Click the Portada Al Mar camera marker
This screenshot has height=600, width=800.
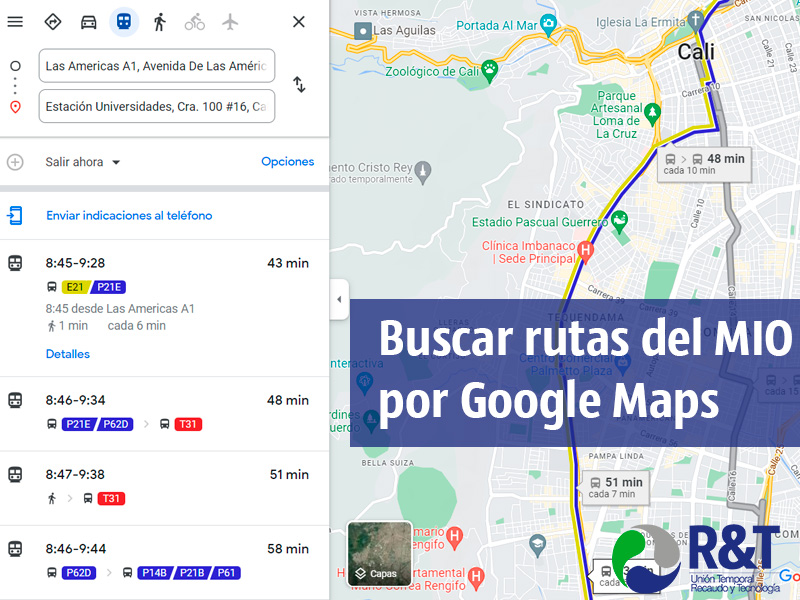point(548,25)
